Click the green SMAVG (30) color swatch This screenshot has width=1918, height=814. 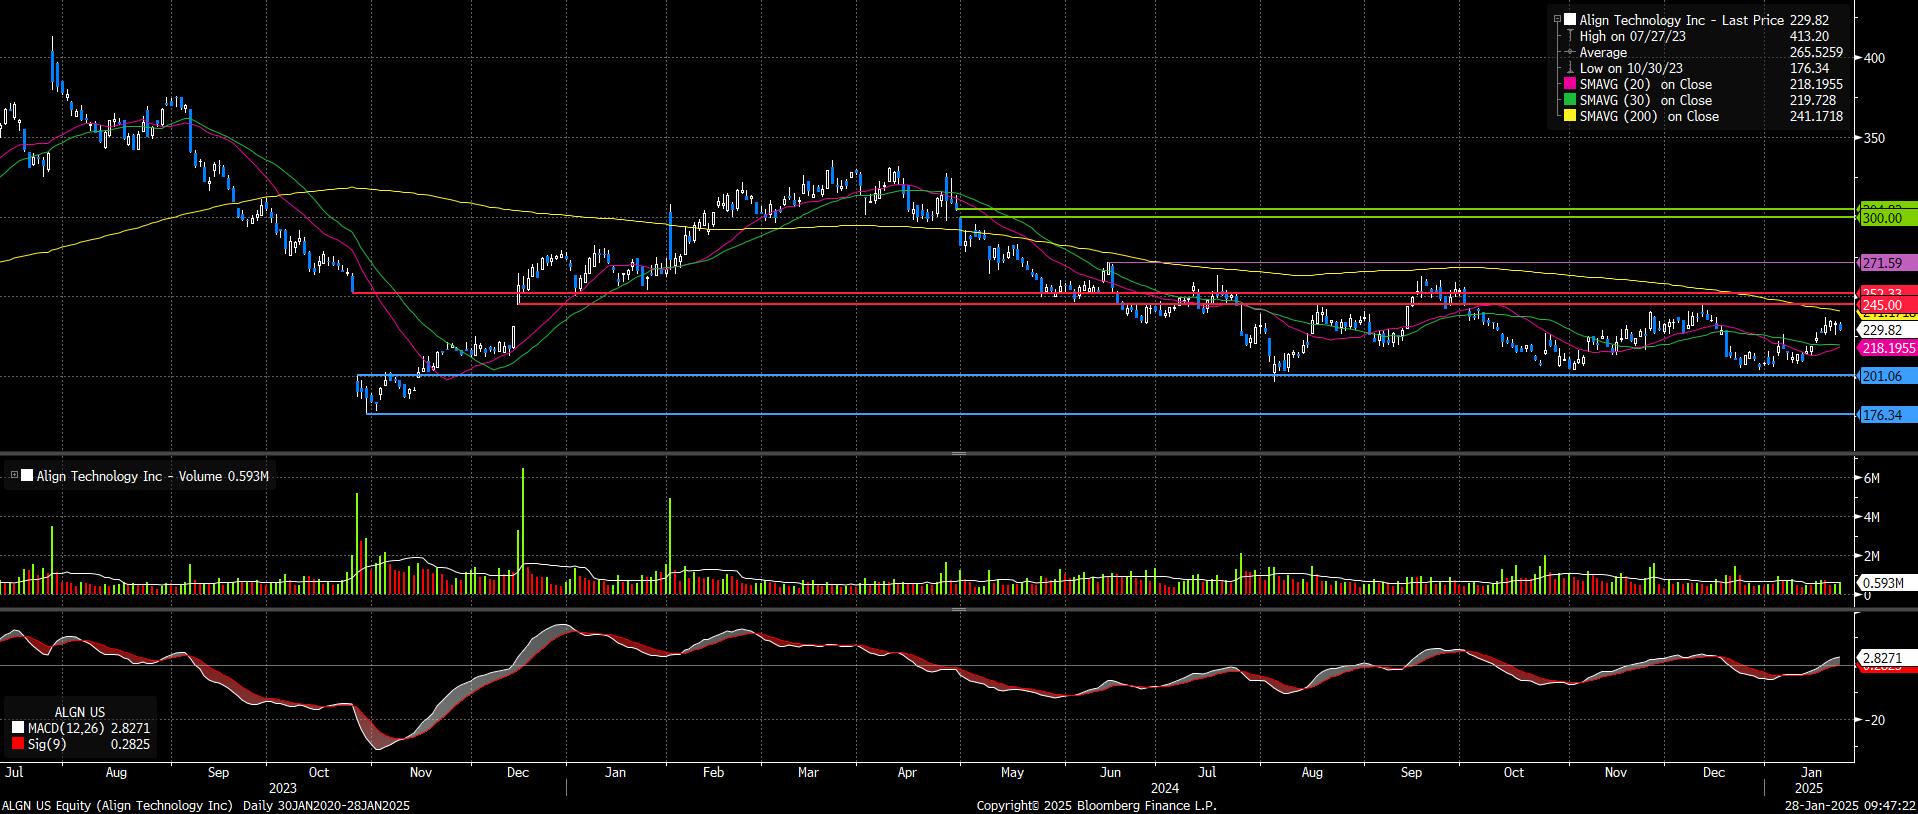pos(1570,100)
